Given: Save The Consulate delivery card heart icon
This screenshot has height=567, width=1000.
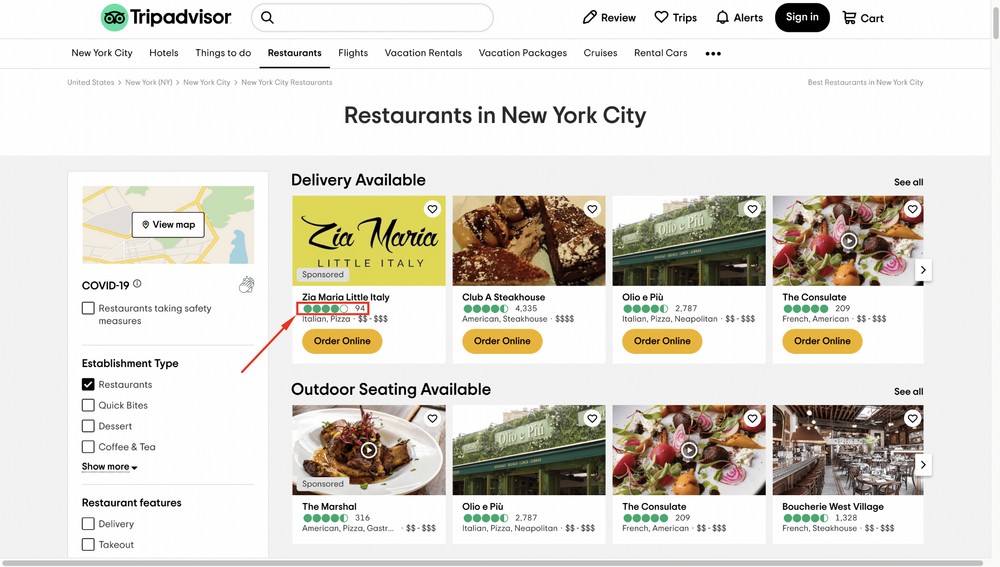Looking at the screenshot, I should pos(913,209).
